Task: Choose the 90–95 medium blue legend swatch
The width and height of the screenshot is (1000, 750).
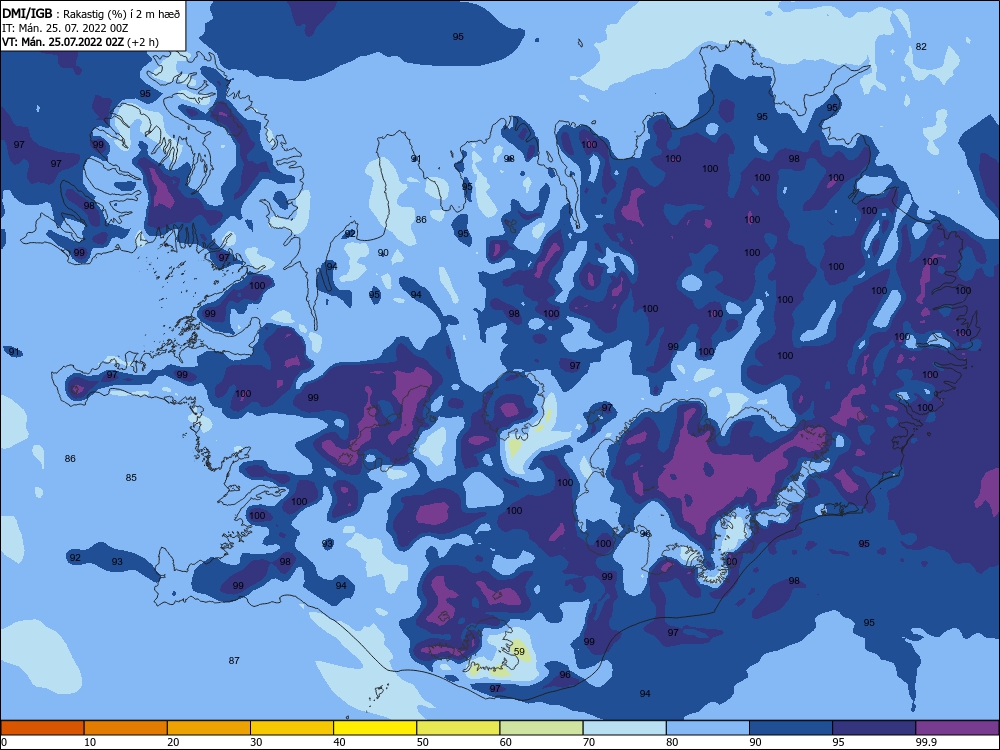Action: pyautogui.click(x=791, y=728)
